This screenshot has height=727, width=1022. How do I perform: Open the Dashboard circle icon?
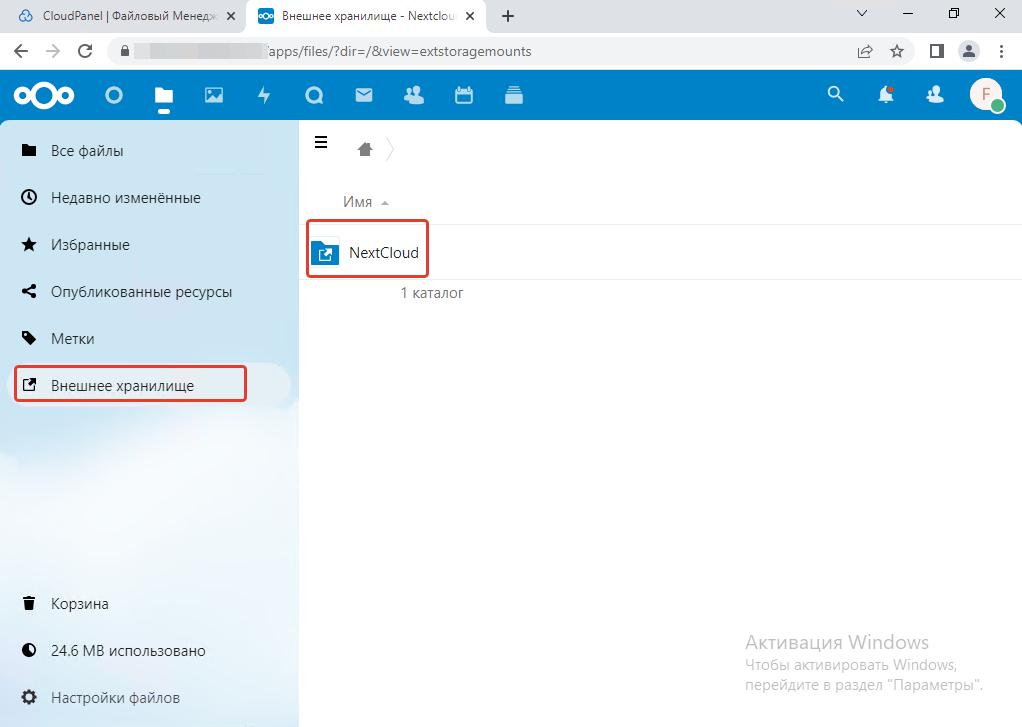point(114,95)
